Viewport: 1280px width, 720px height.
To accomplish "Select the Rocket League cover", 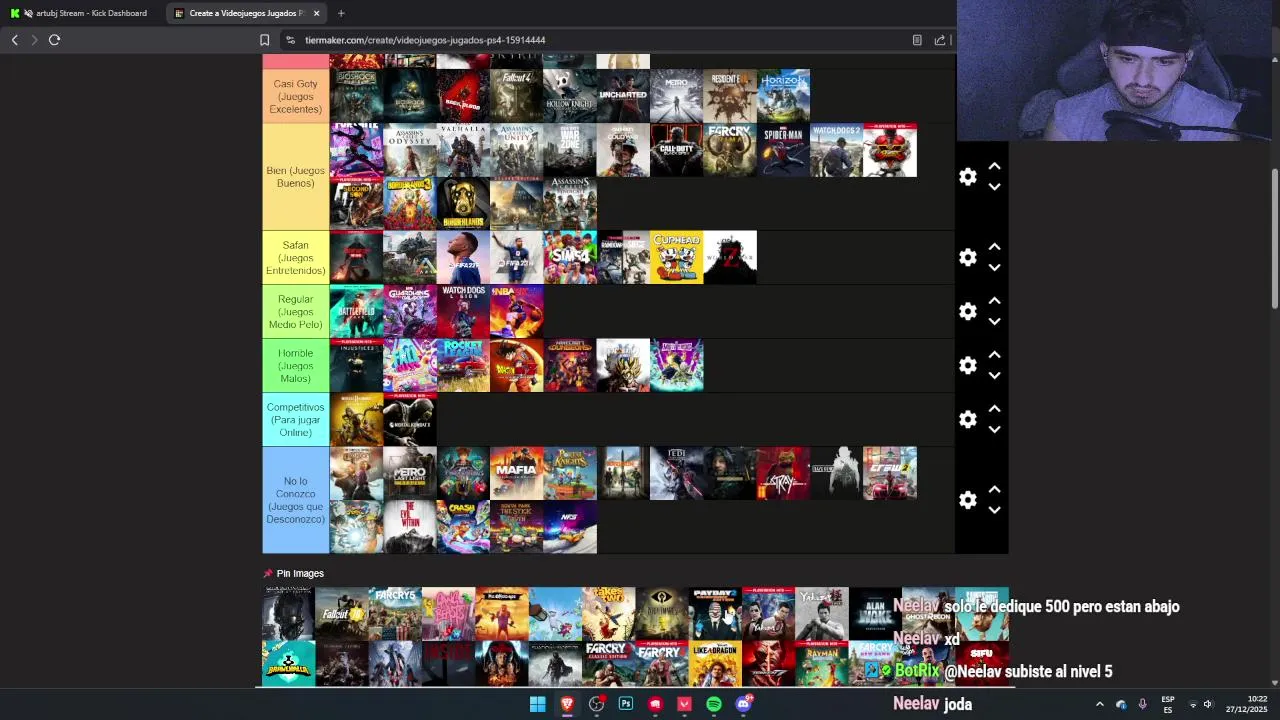I will pyautogui.click(x=463, y=366).
